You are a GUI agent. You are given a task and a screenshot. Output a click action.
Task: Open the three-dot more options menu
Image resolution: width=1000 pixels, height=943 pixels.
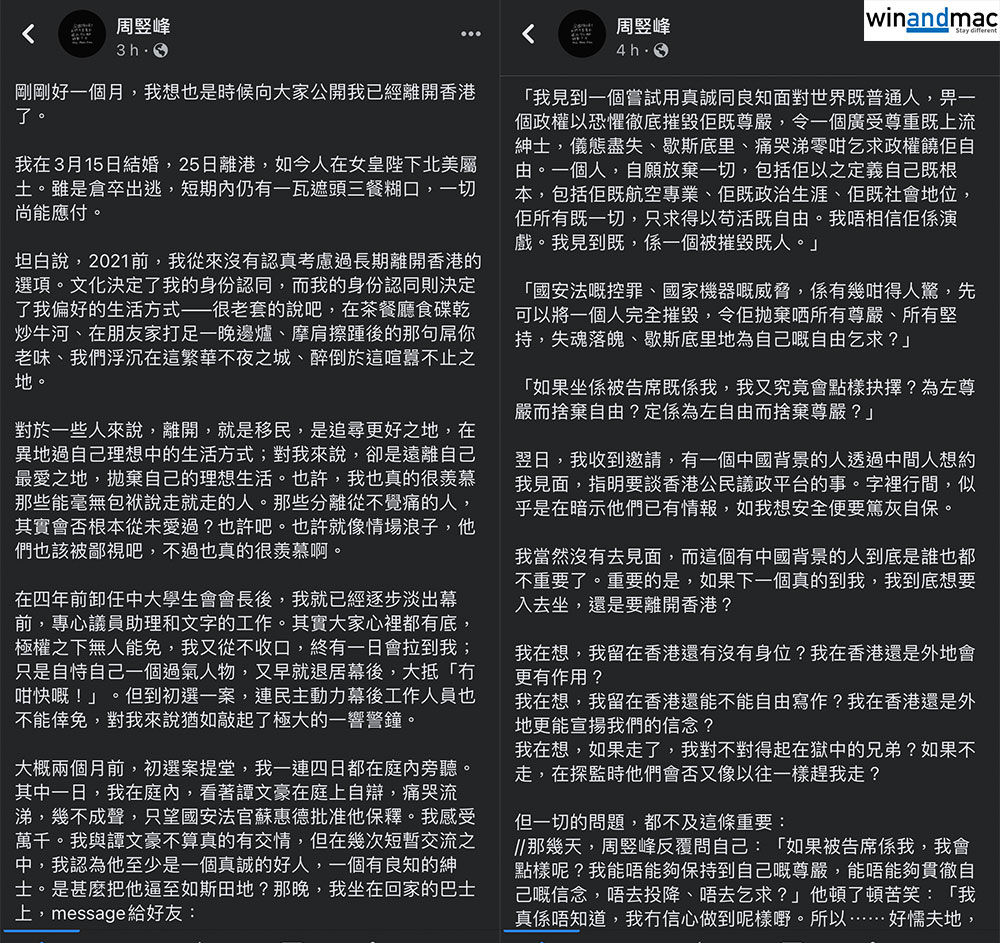tap(471, 34)
